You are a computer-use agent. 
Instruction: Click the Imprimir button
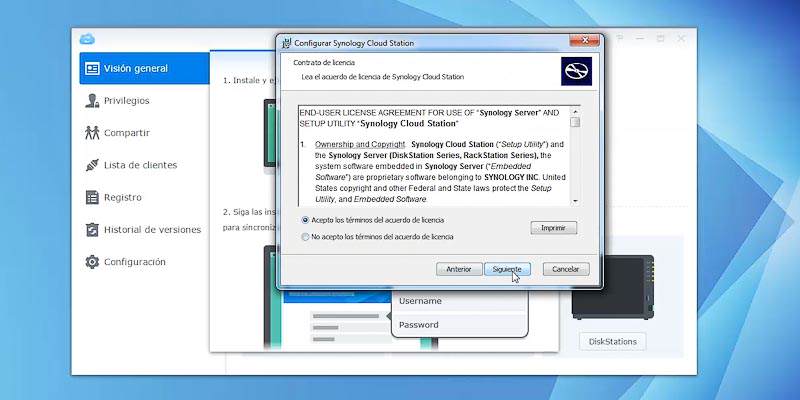(x=554, y=228)
